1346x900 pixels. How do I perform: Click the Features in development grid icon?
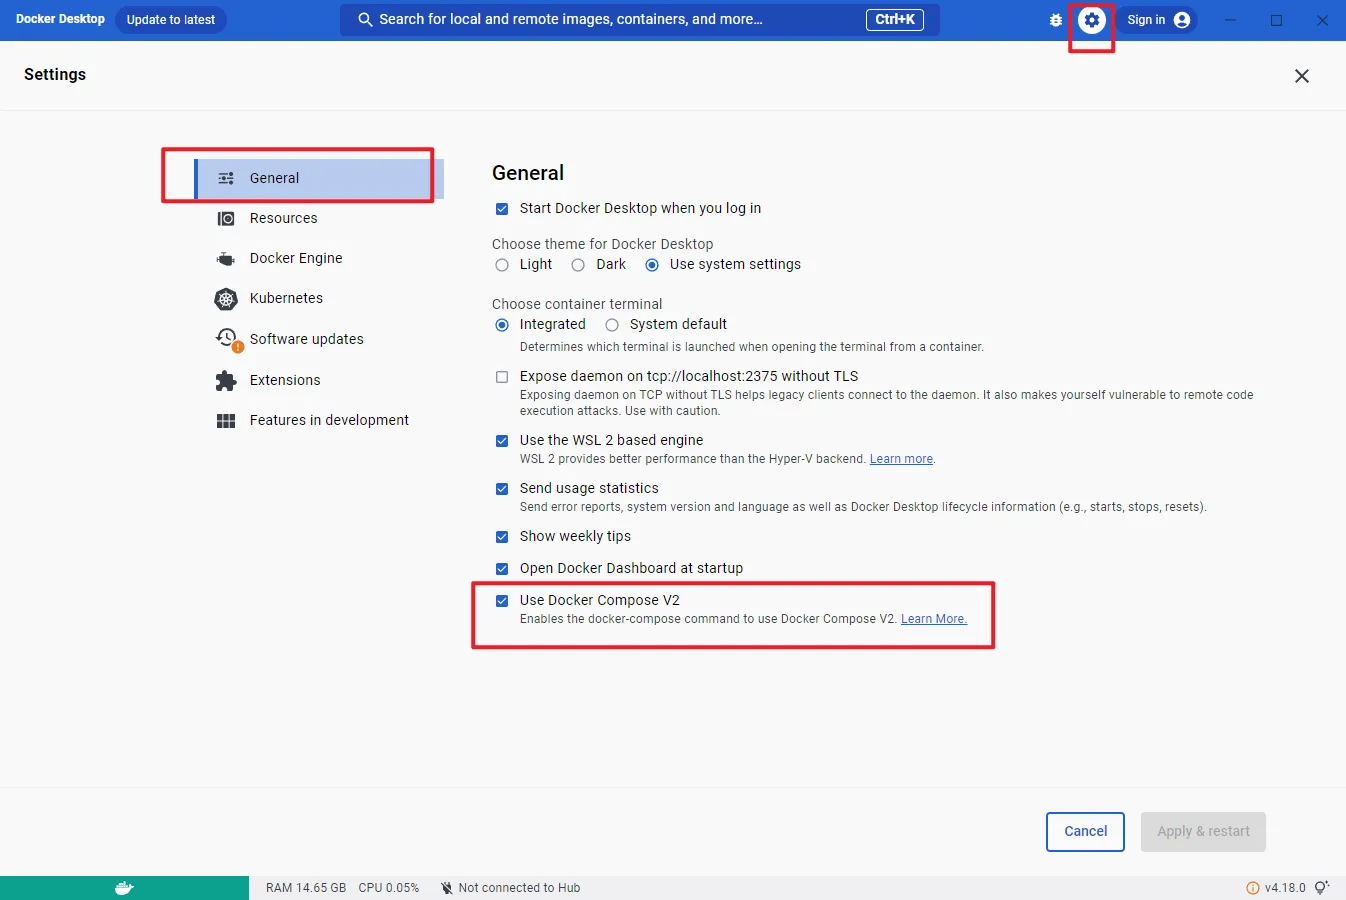[x=226, y=421]
